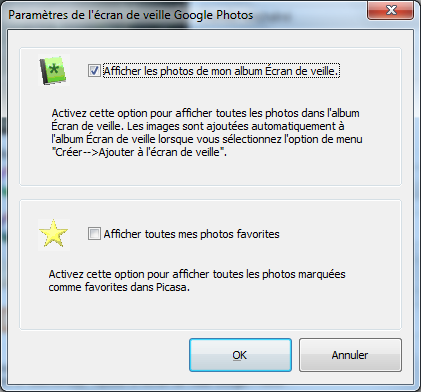Click label text Afficher les photos de mon album
Viewport: 421px width, 392px height.
(184, 71)
